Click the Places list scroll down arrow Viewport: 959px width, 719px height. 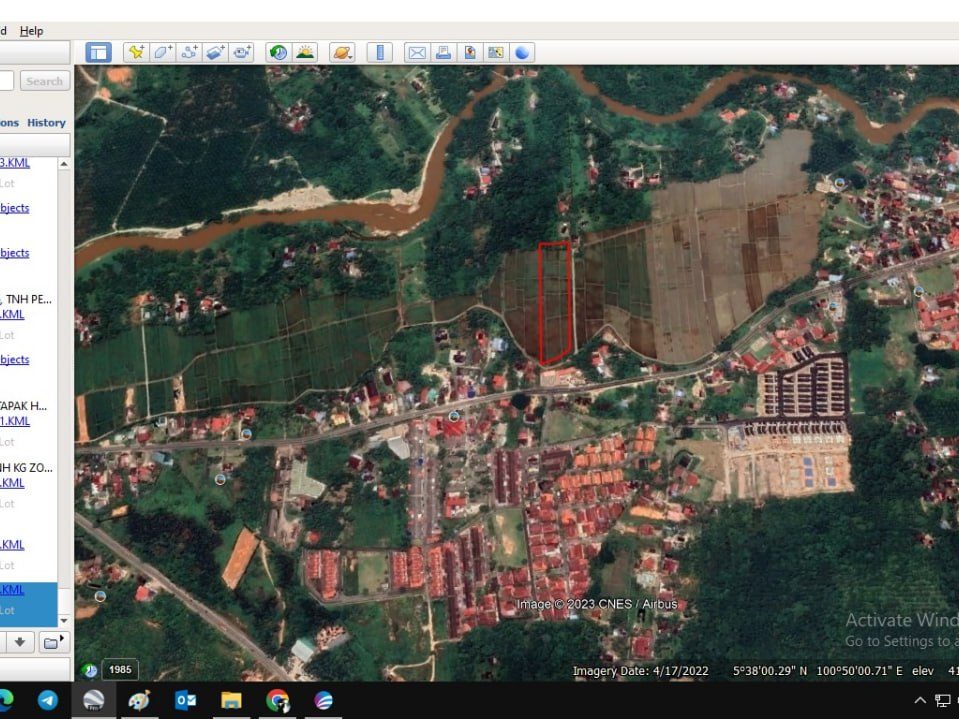pos(64,621)
